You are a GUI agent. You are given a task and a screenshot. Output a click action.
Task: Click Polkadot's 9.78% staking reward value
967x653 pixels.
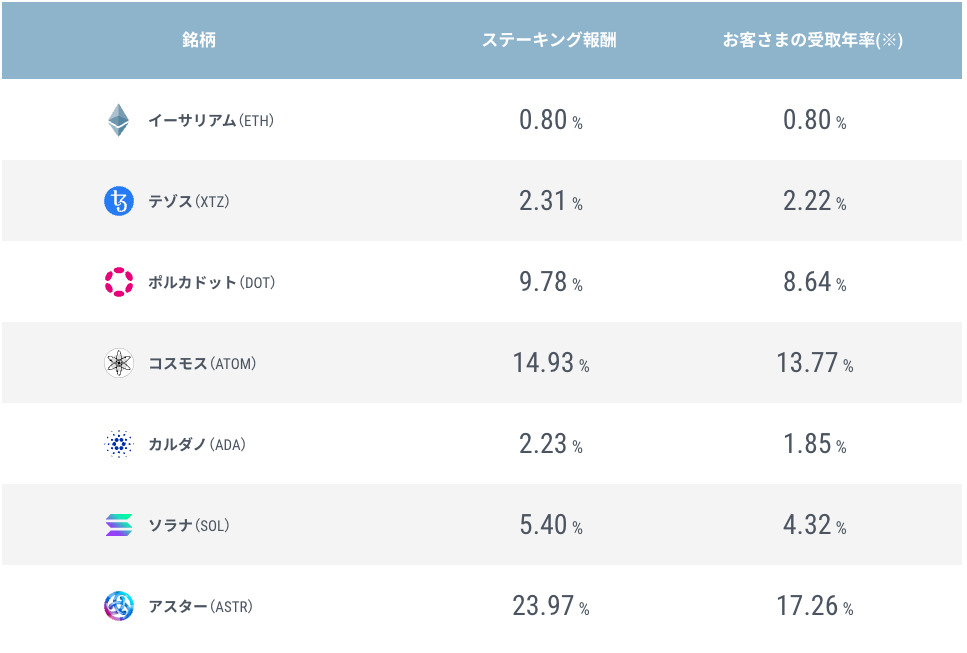click(x=550, y=282)
